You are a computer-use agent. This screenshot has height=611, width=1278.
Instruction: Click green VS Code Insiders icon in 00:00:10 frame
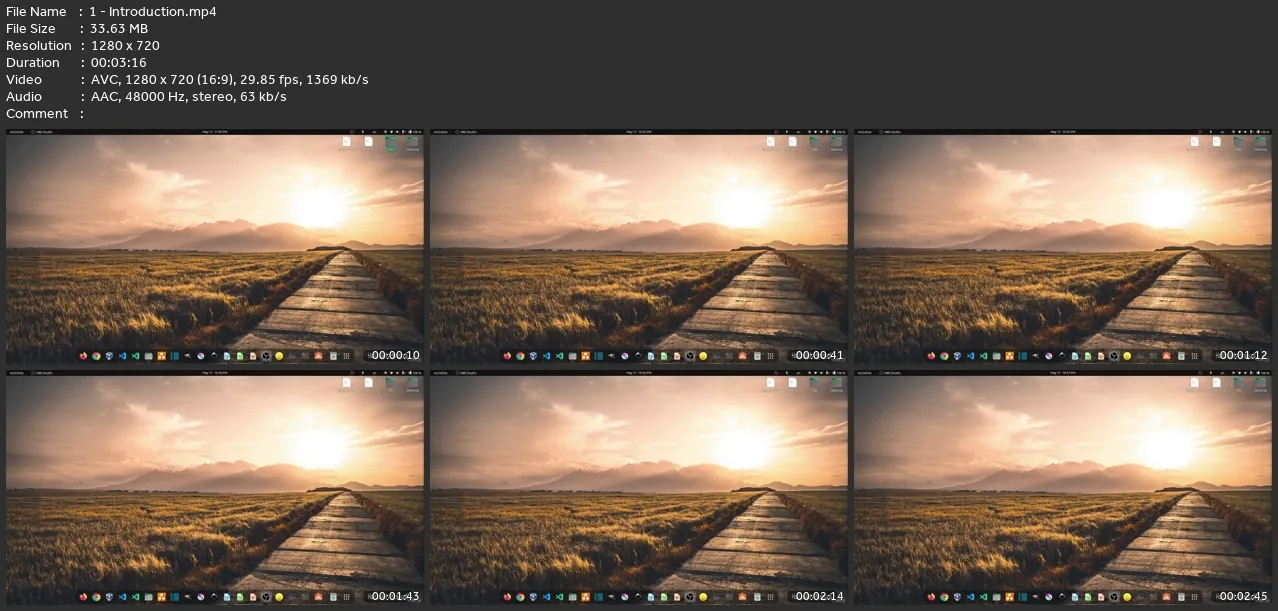tap(135, 355)
